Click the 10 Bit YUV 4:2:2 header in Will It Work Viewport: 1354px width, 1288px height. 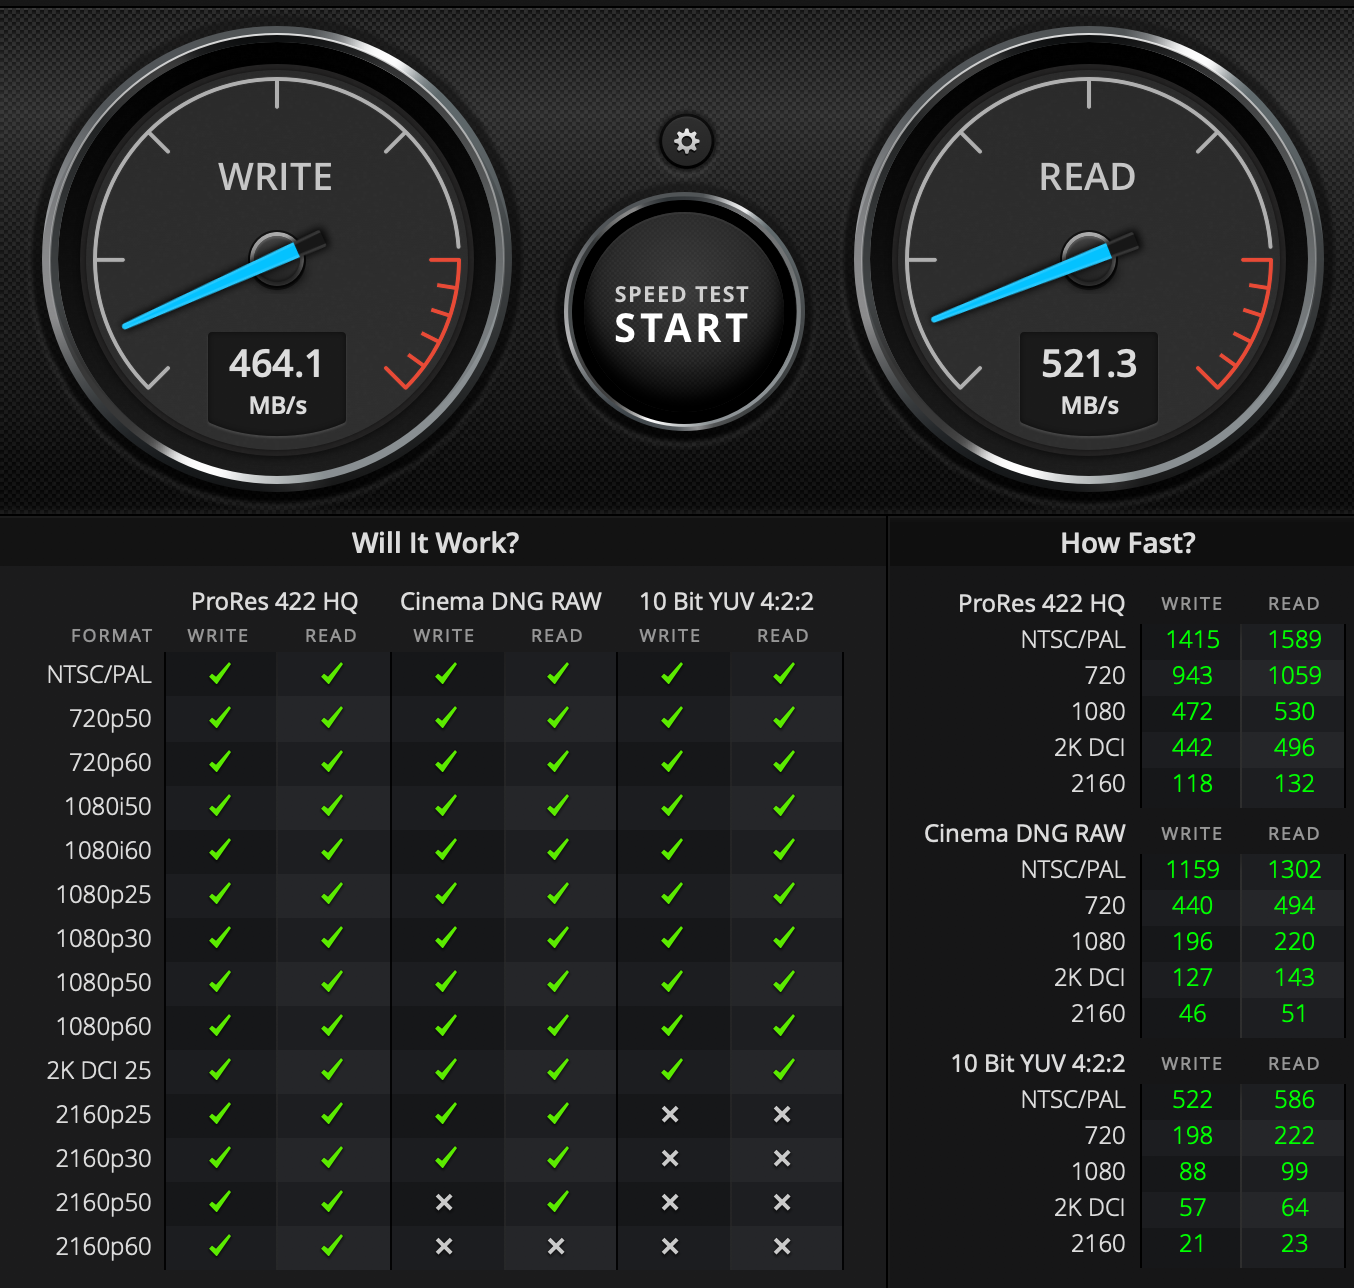(x=727, y=601)
